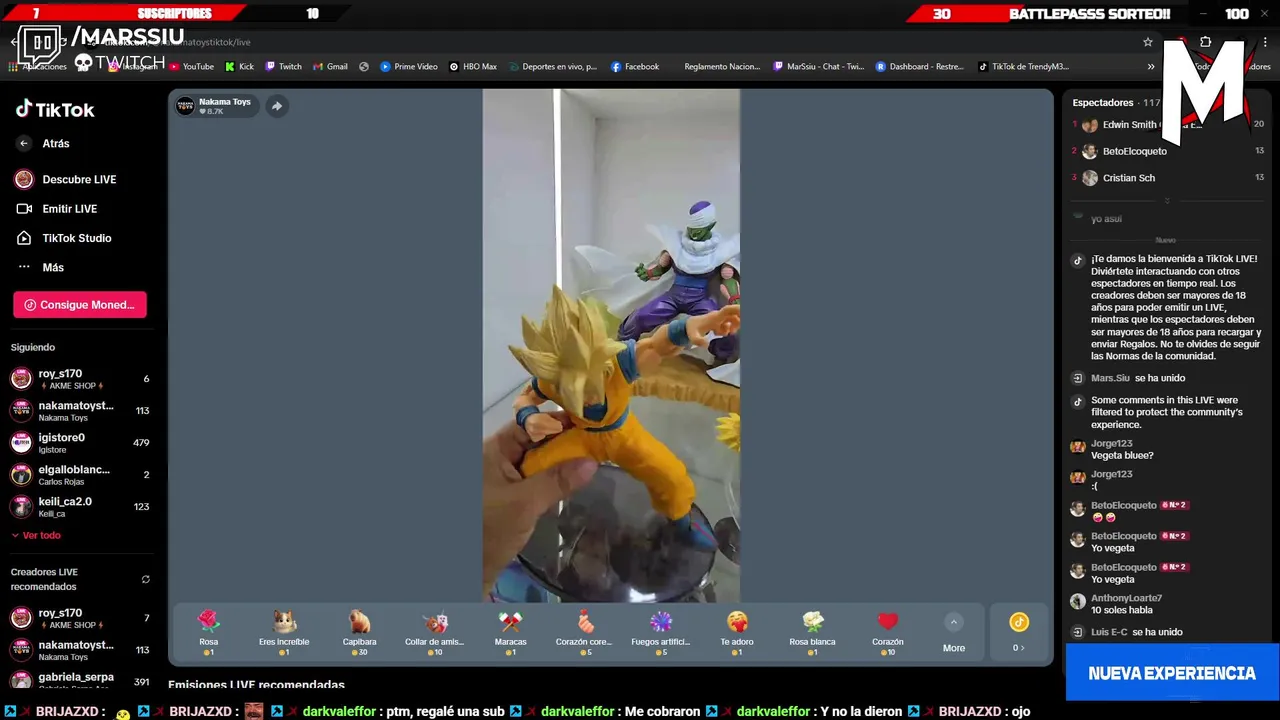Viewport: 1280px width, 720px height.
Task: Expand Ver todo in Siguiendo list
Action: tap(36, 535)
